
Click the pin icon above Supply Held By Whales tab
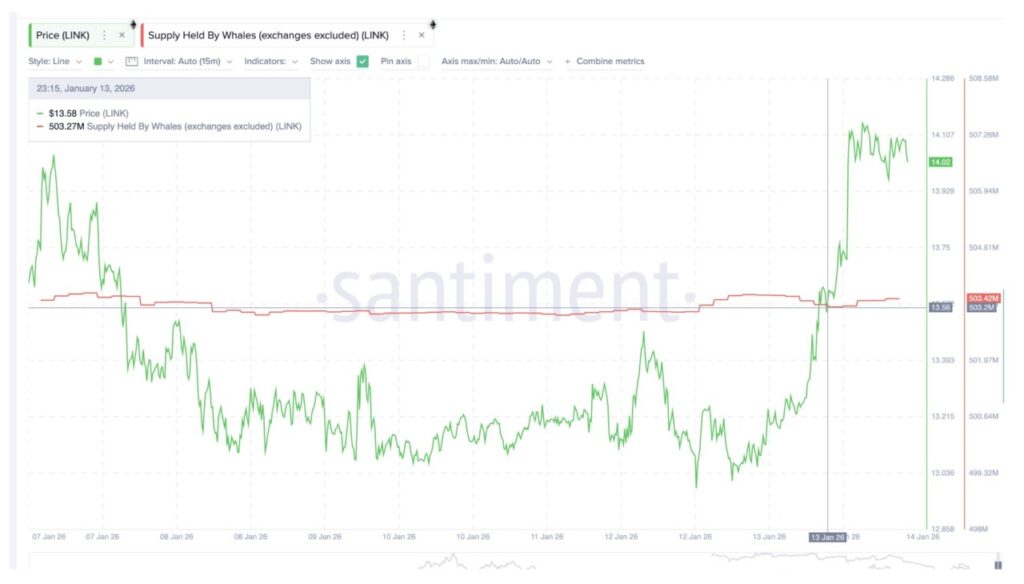coord(432,23)
